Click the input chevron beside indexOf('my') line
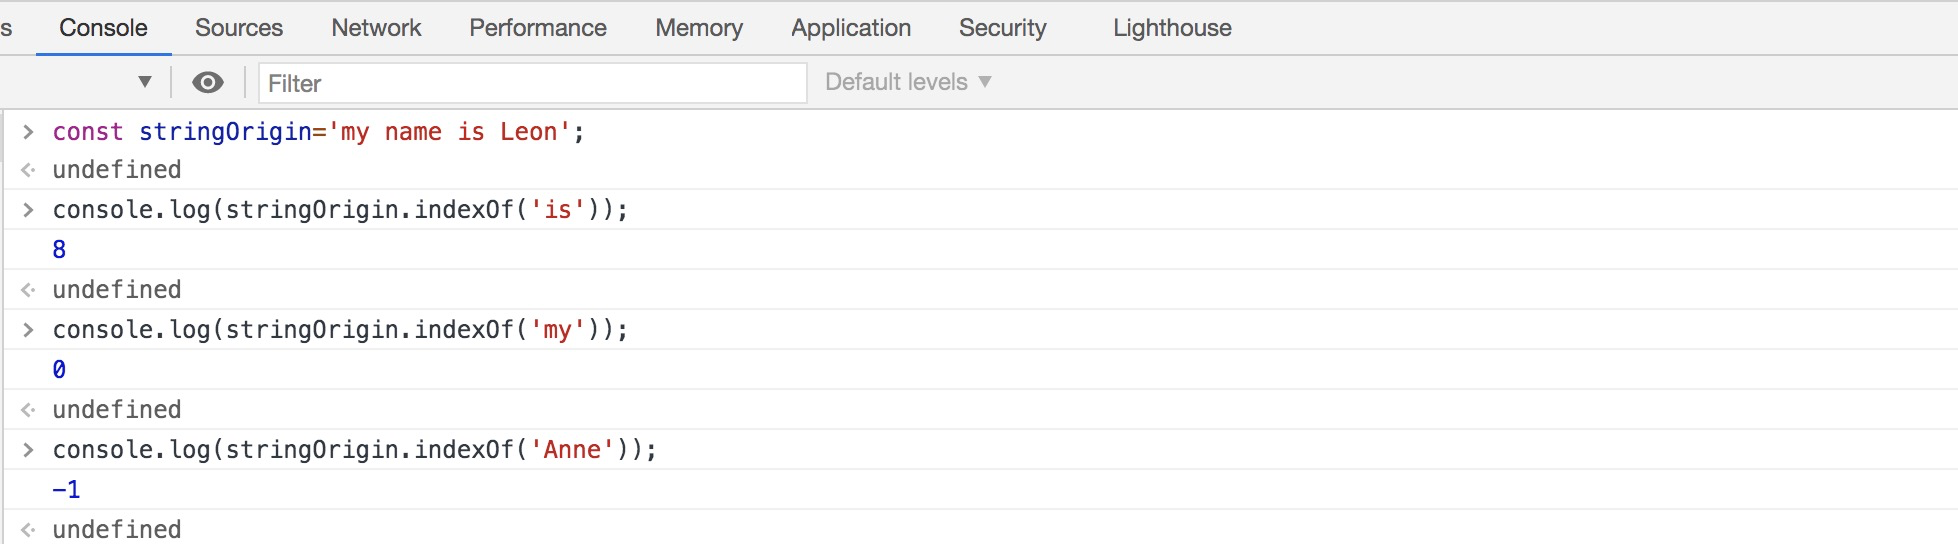The width and height of the screenshot is (1958, 544). (28, 329)
